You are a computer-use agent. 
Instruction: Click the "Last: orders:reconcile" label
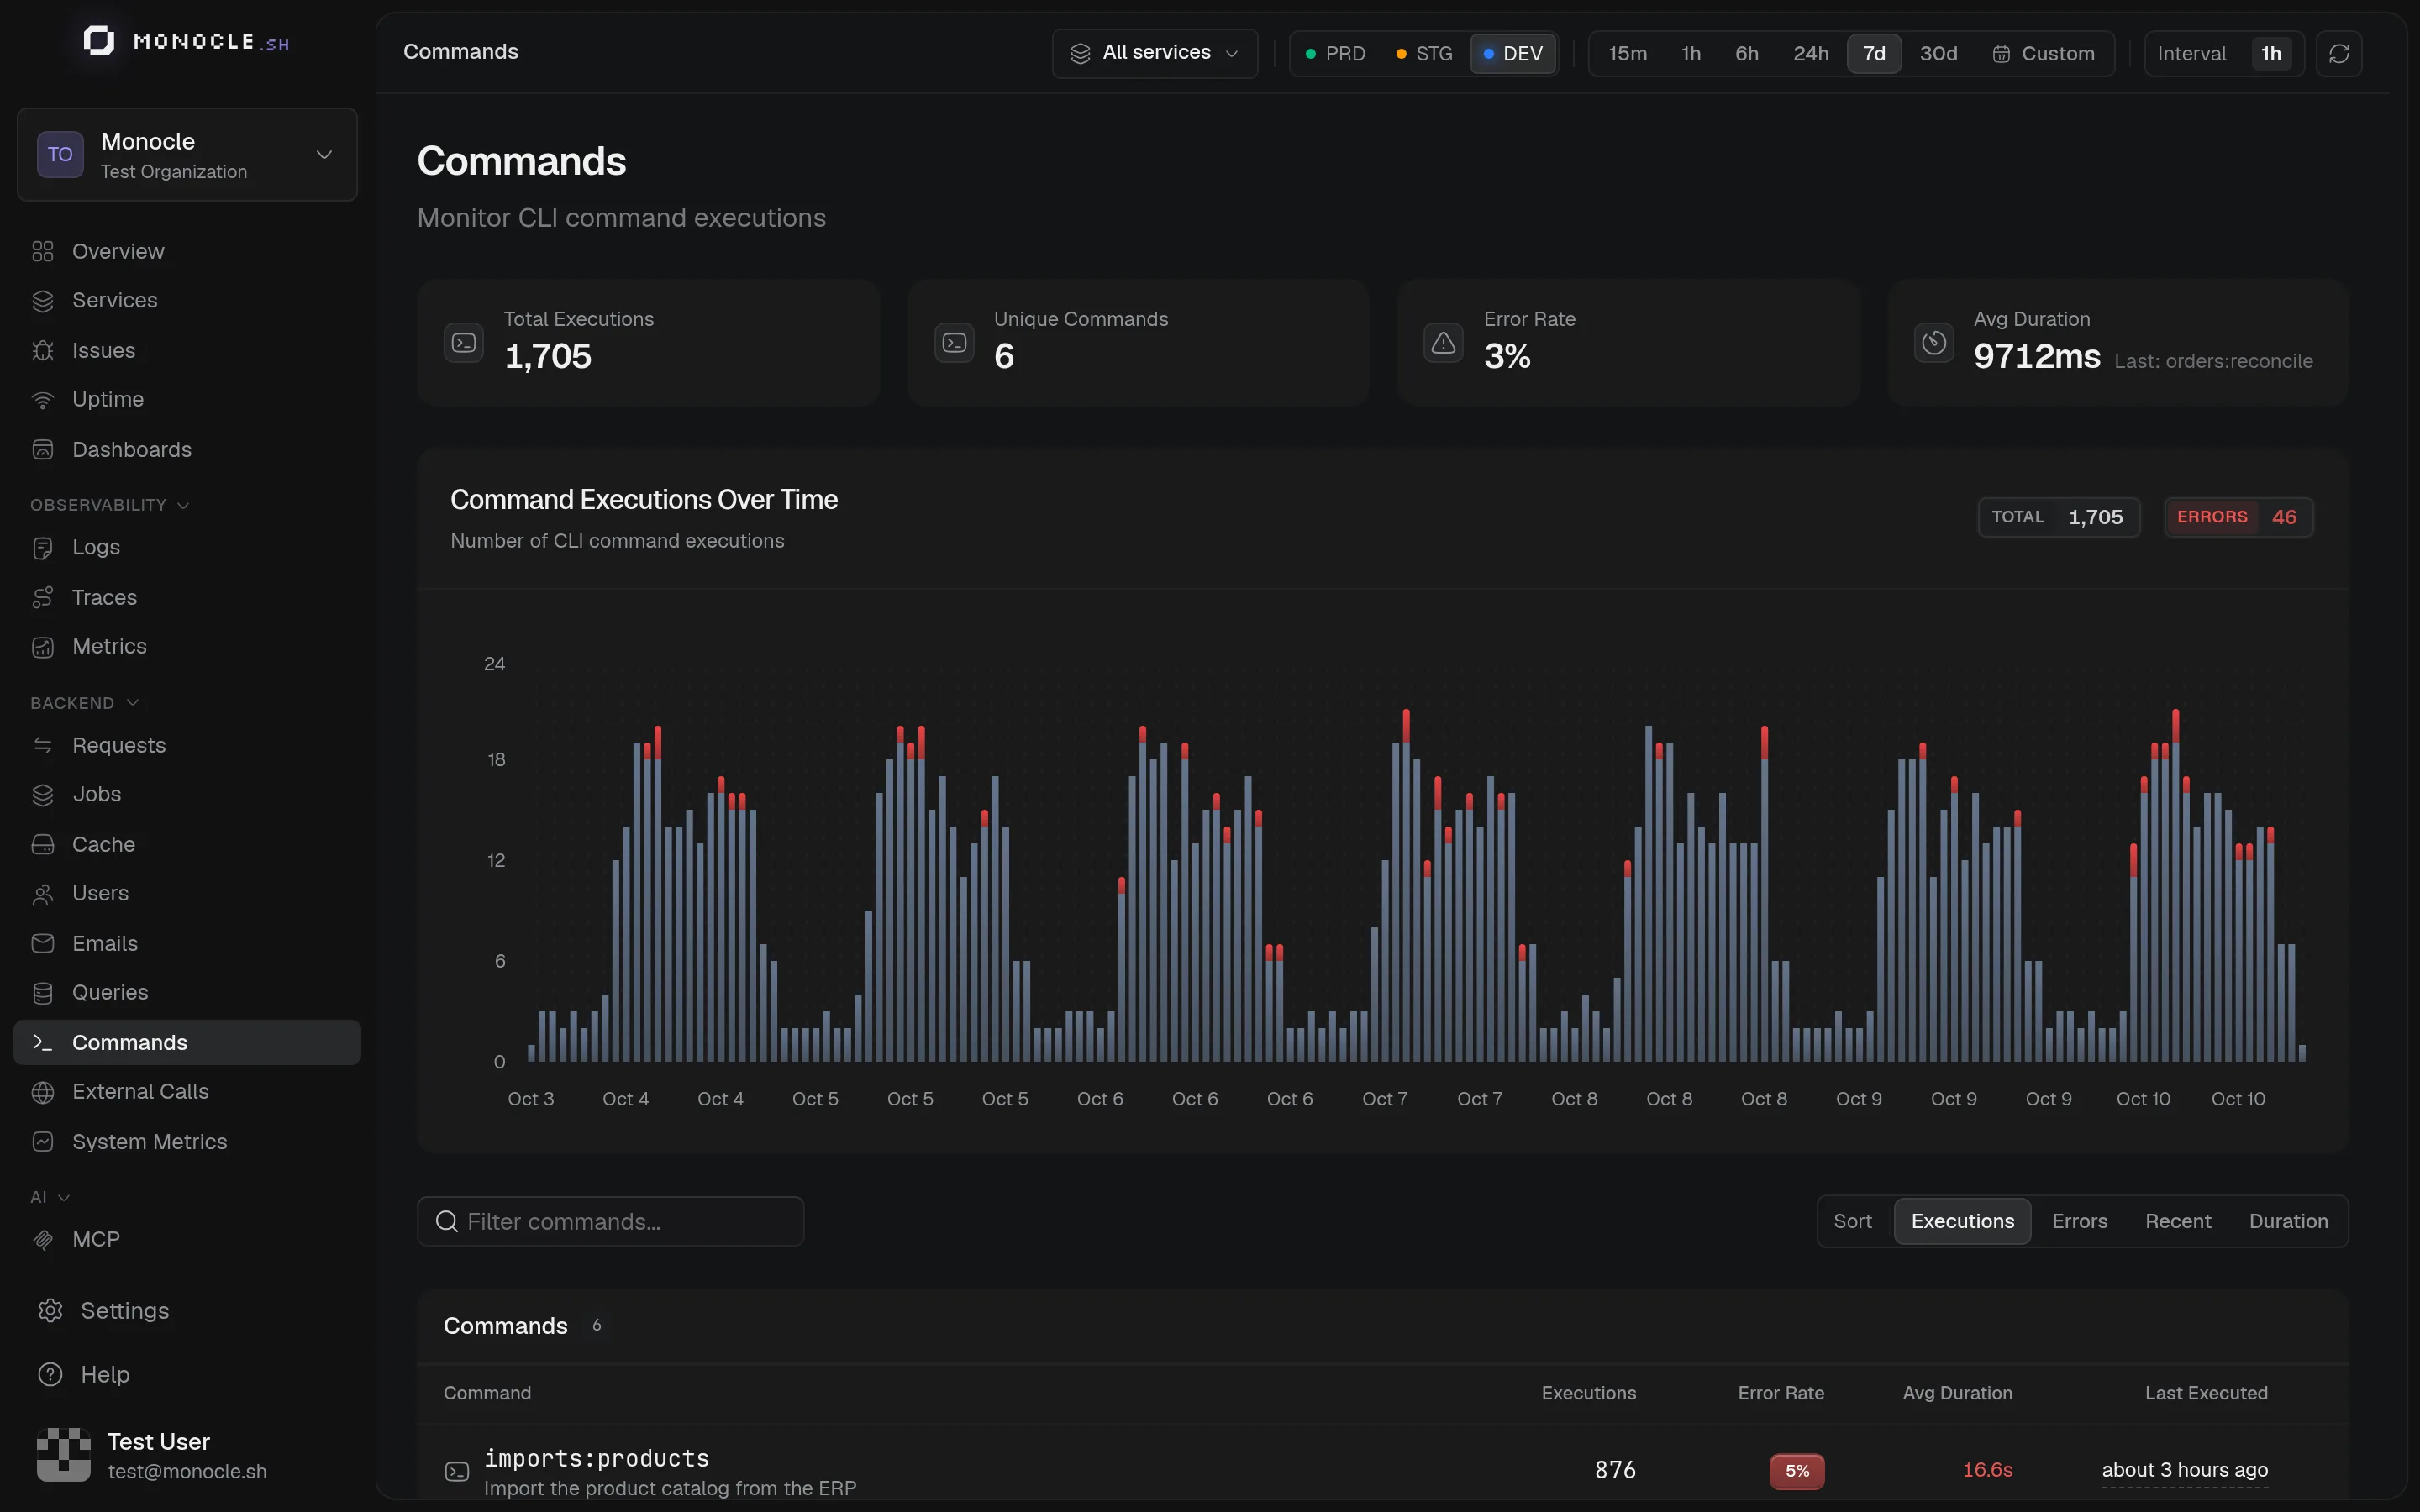(2213, 361)
